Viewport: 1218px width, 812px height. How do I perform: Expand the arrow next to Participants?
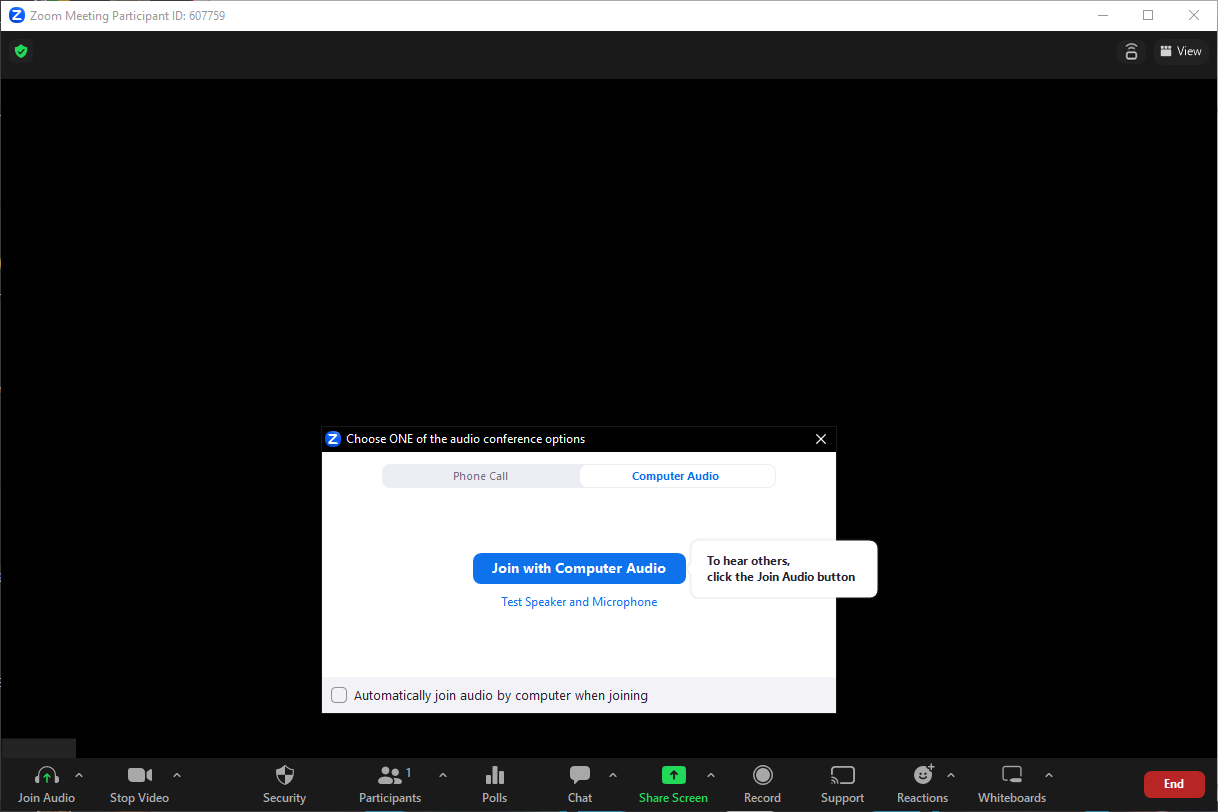point(443,775)
